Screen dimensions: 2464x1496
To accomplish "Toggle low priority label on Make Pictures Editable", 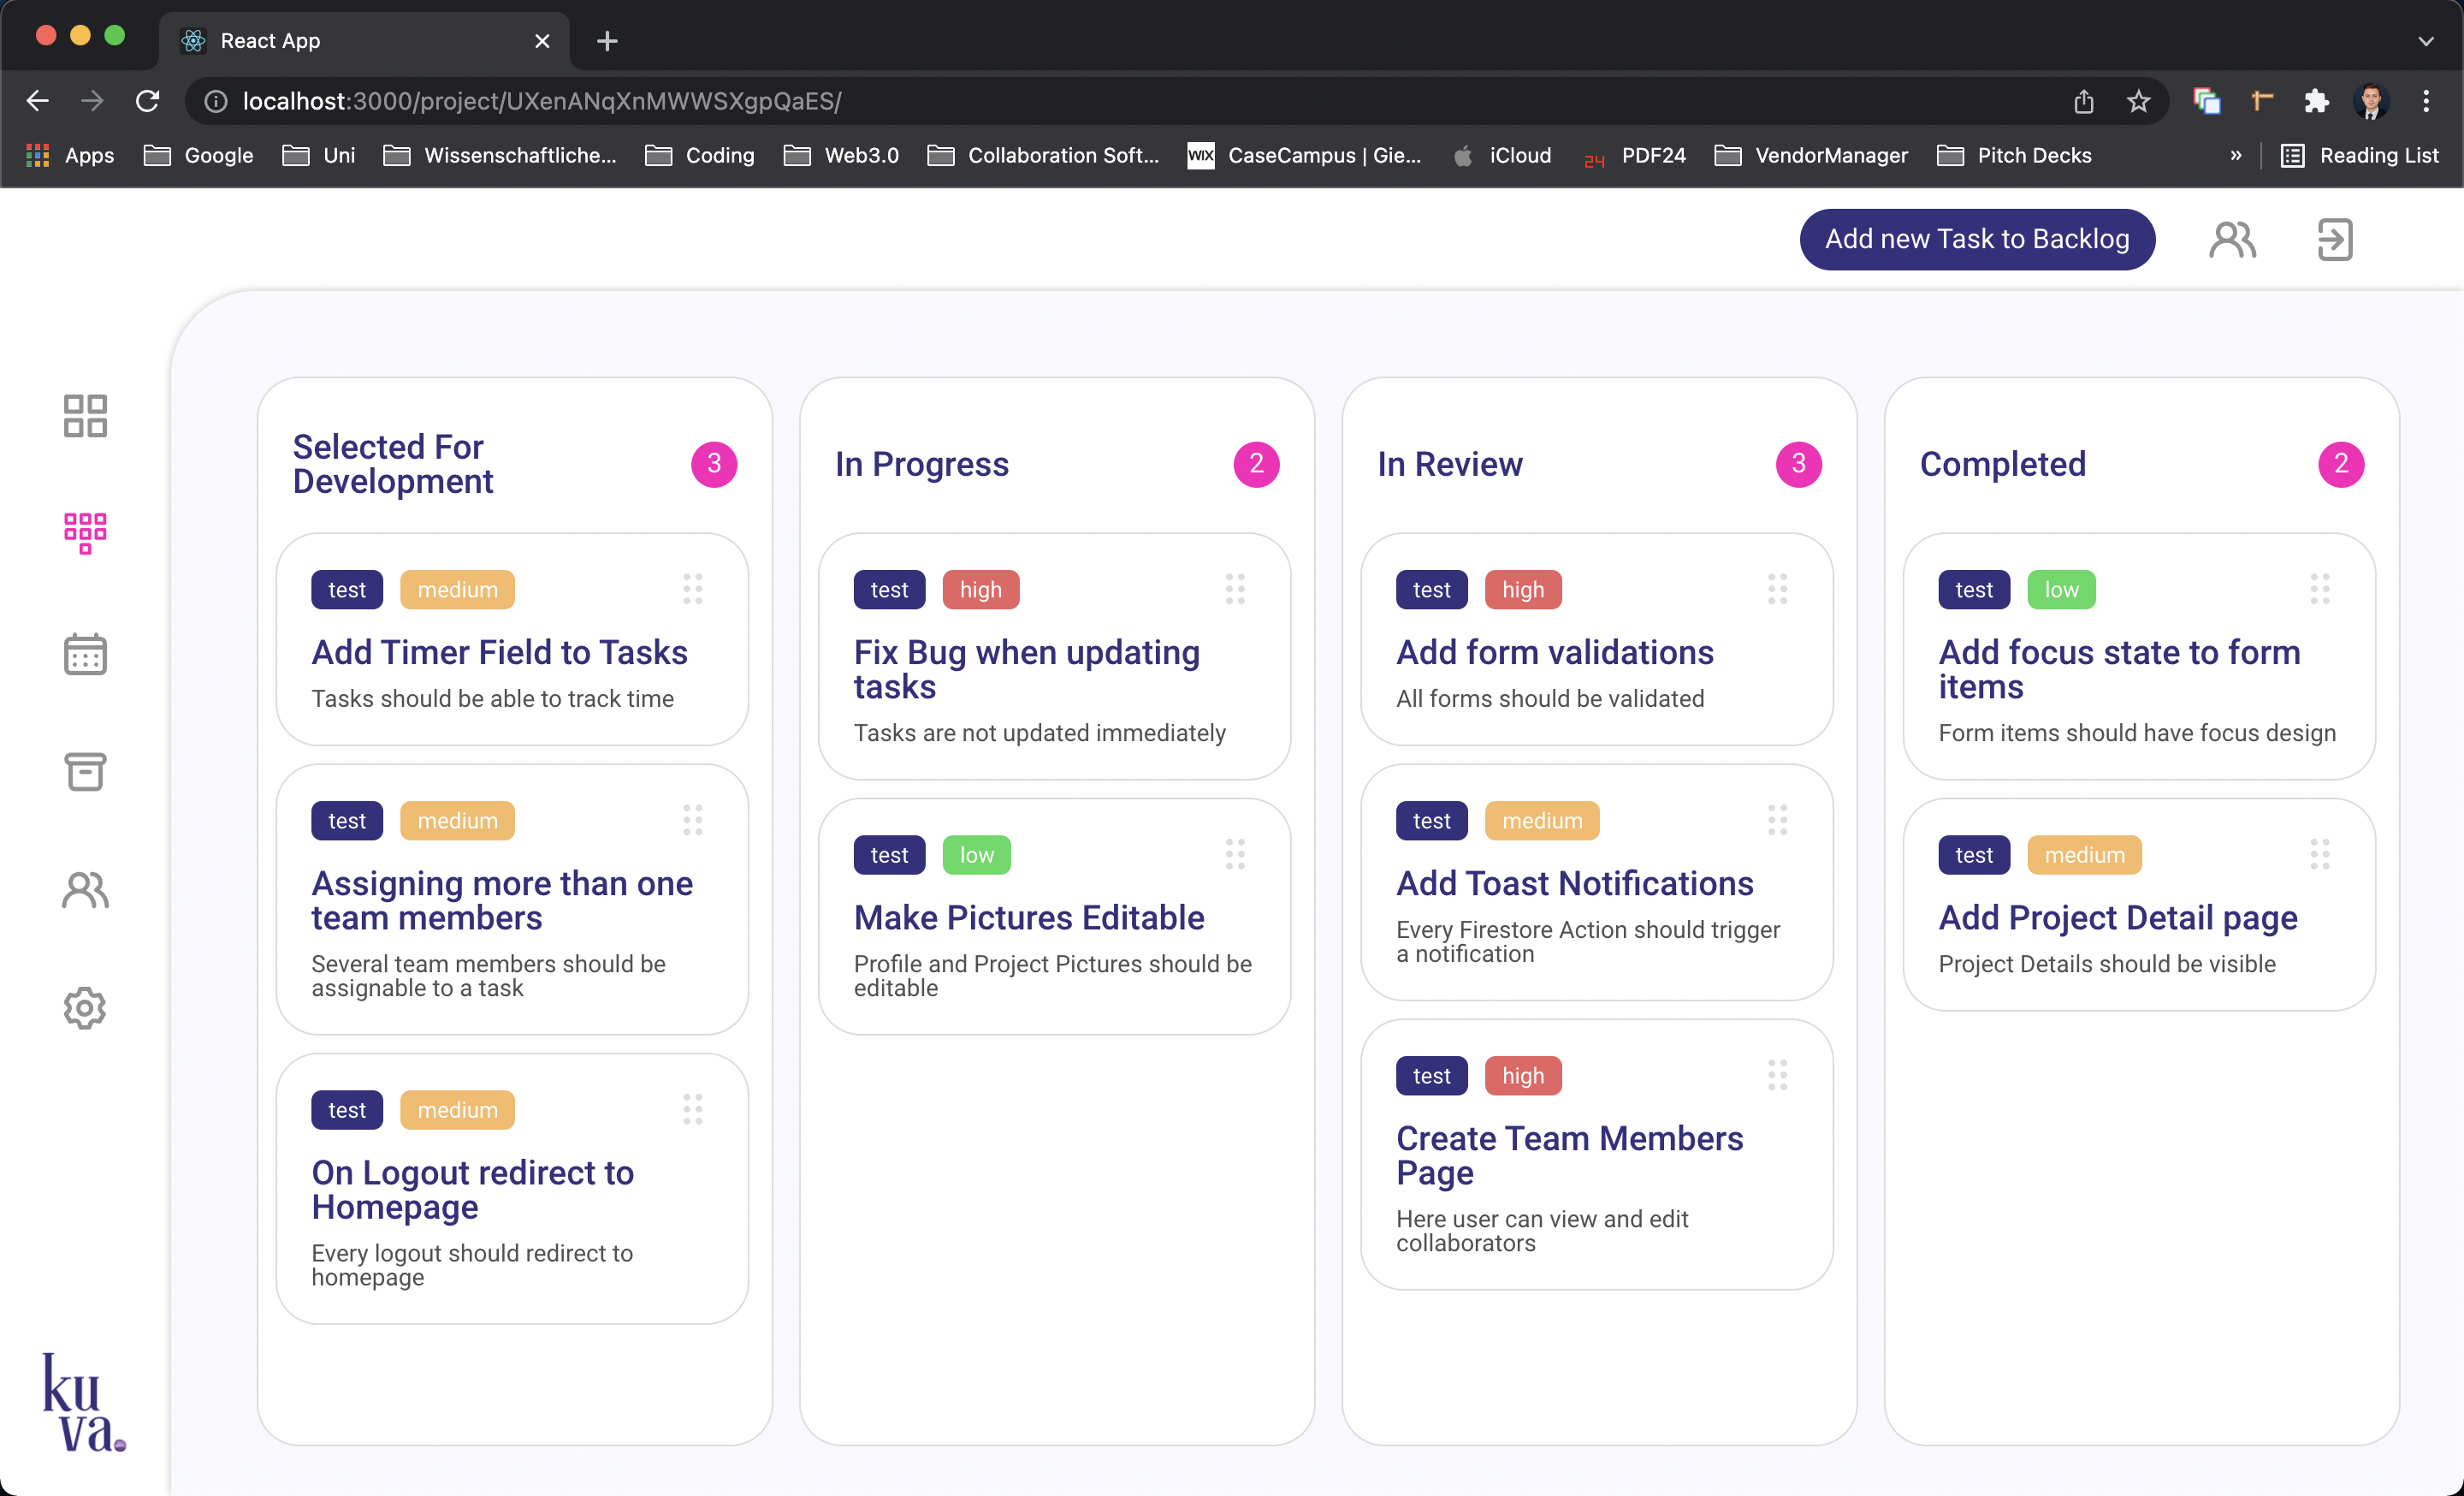I will coord(977,853).
